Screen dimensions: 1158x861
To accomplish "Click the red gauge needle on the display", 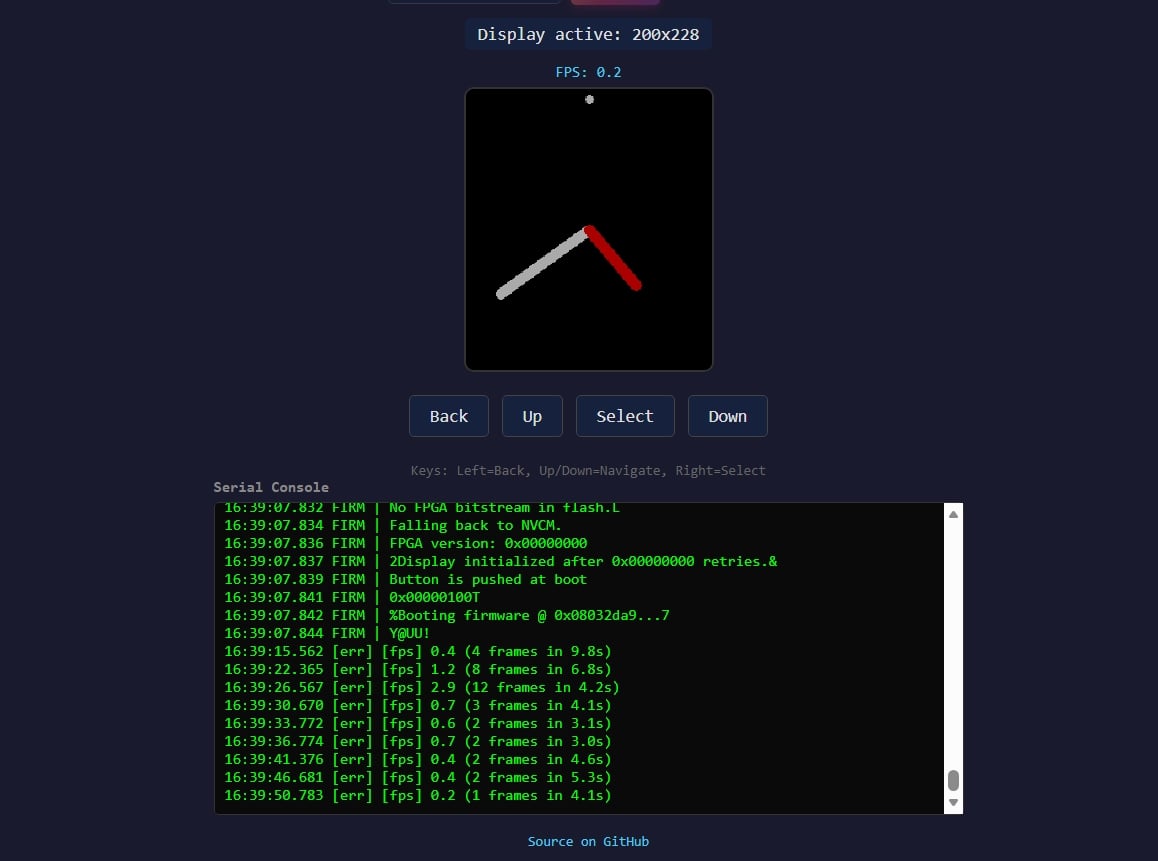I will coord(614,255).
